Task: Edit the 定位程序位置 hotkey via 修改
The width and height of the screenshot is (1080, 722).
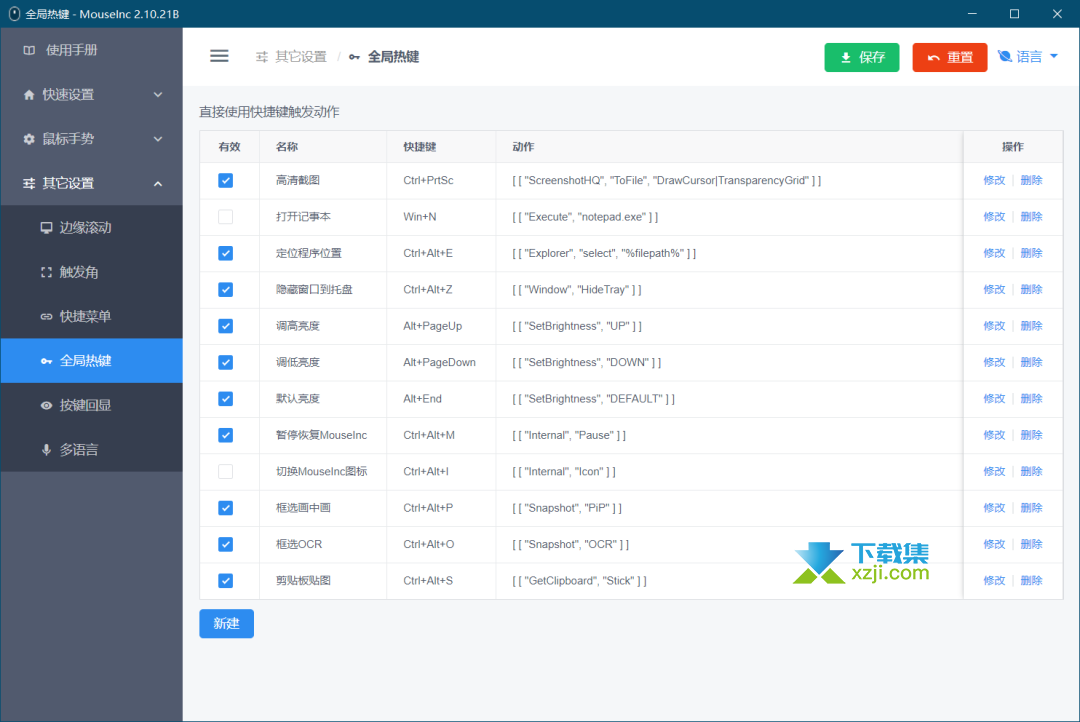Action: pyautogui.click(x=994, y=254)
